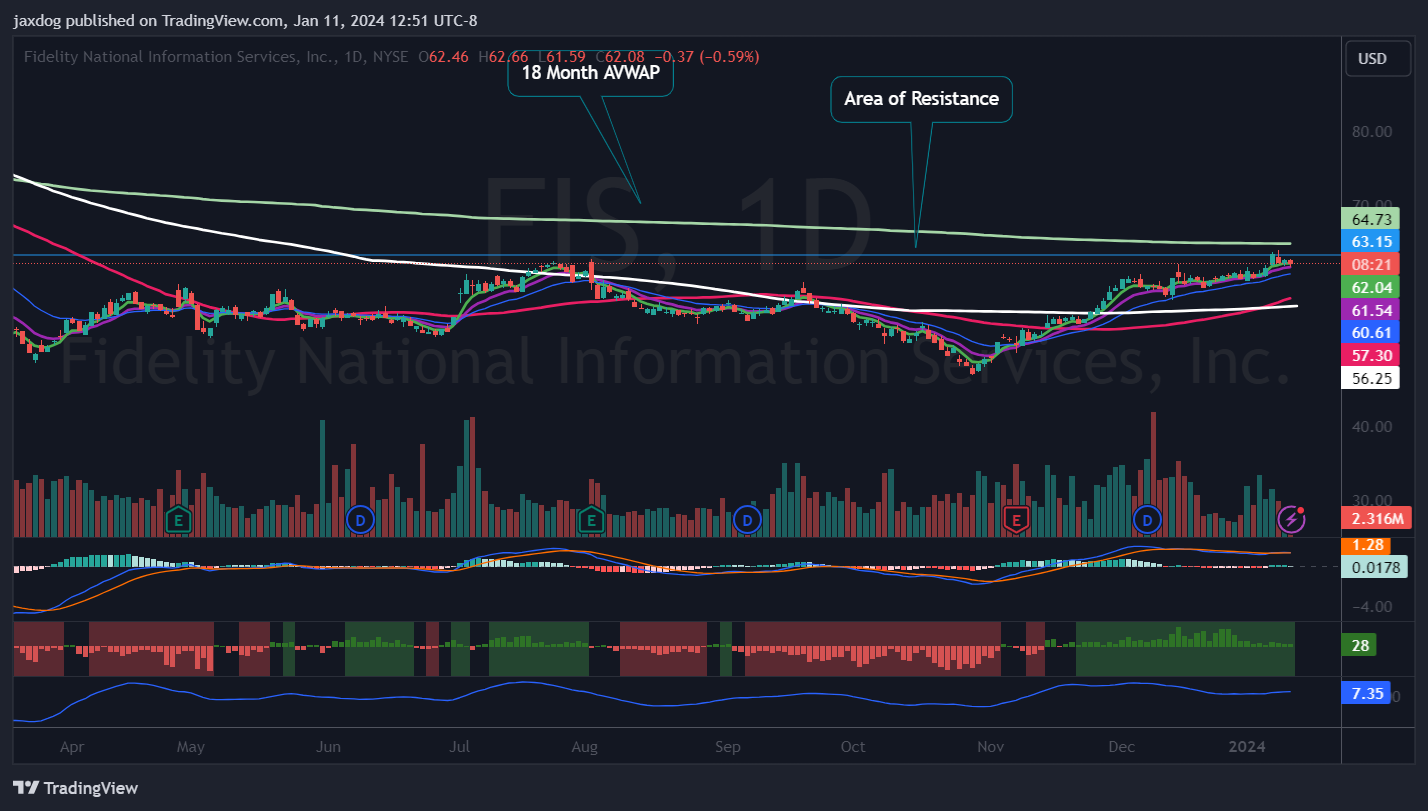Click the Oct label on time axis
This screenshot has width=1428, height=811.
[853, 747]
